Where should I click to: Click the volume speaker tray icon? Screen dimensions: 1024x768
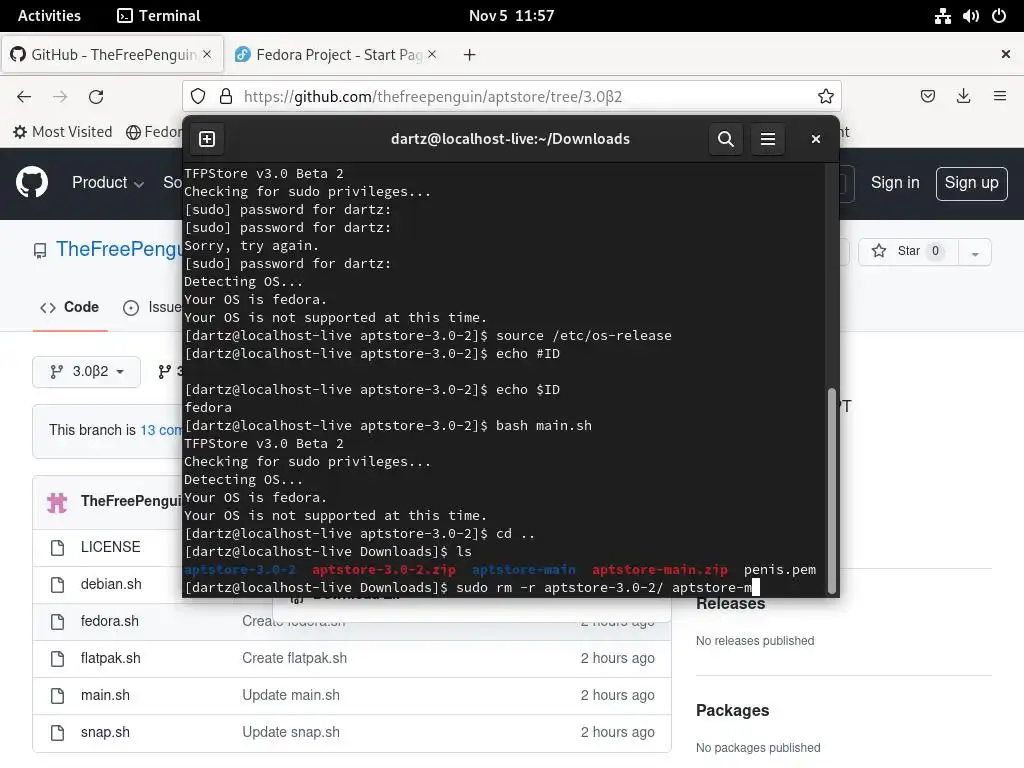(x=970, y=16)
